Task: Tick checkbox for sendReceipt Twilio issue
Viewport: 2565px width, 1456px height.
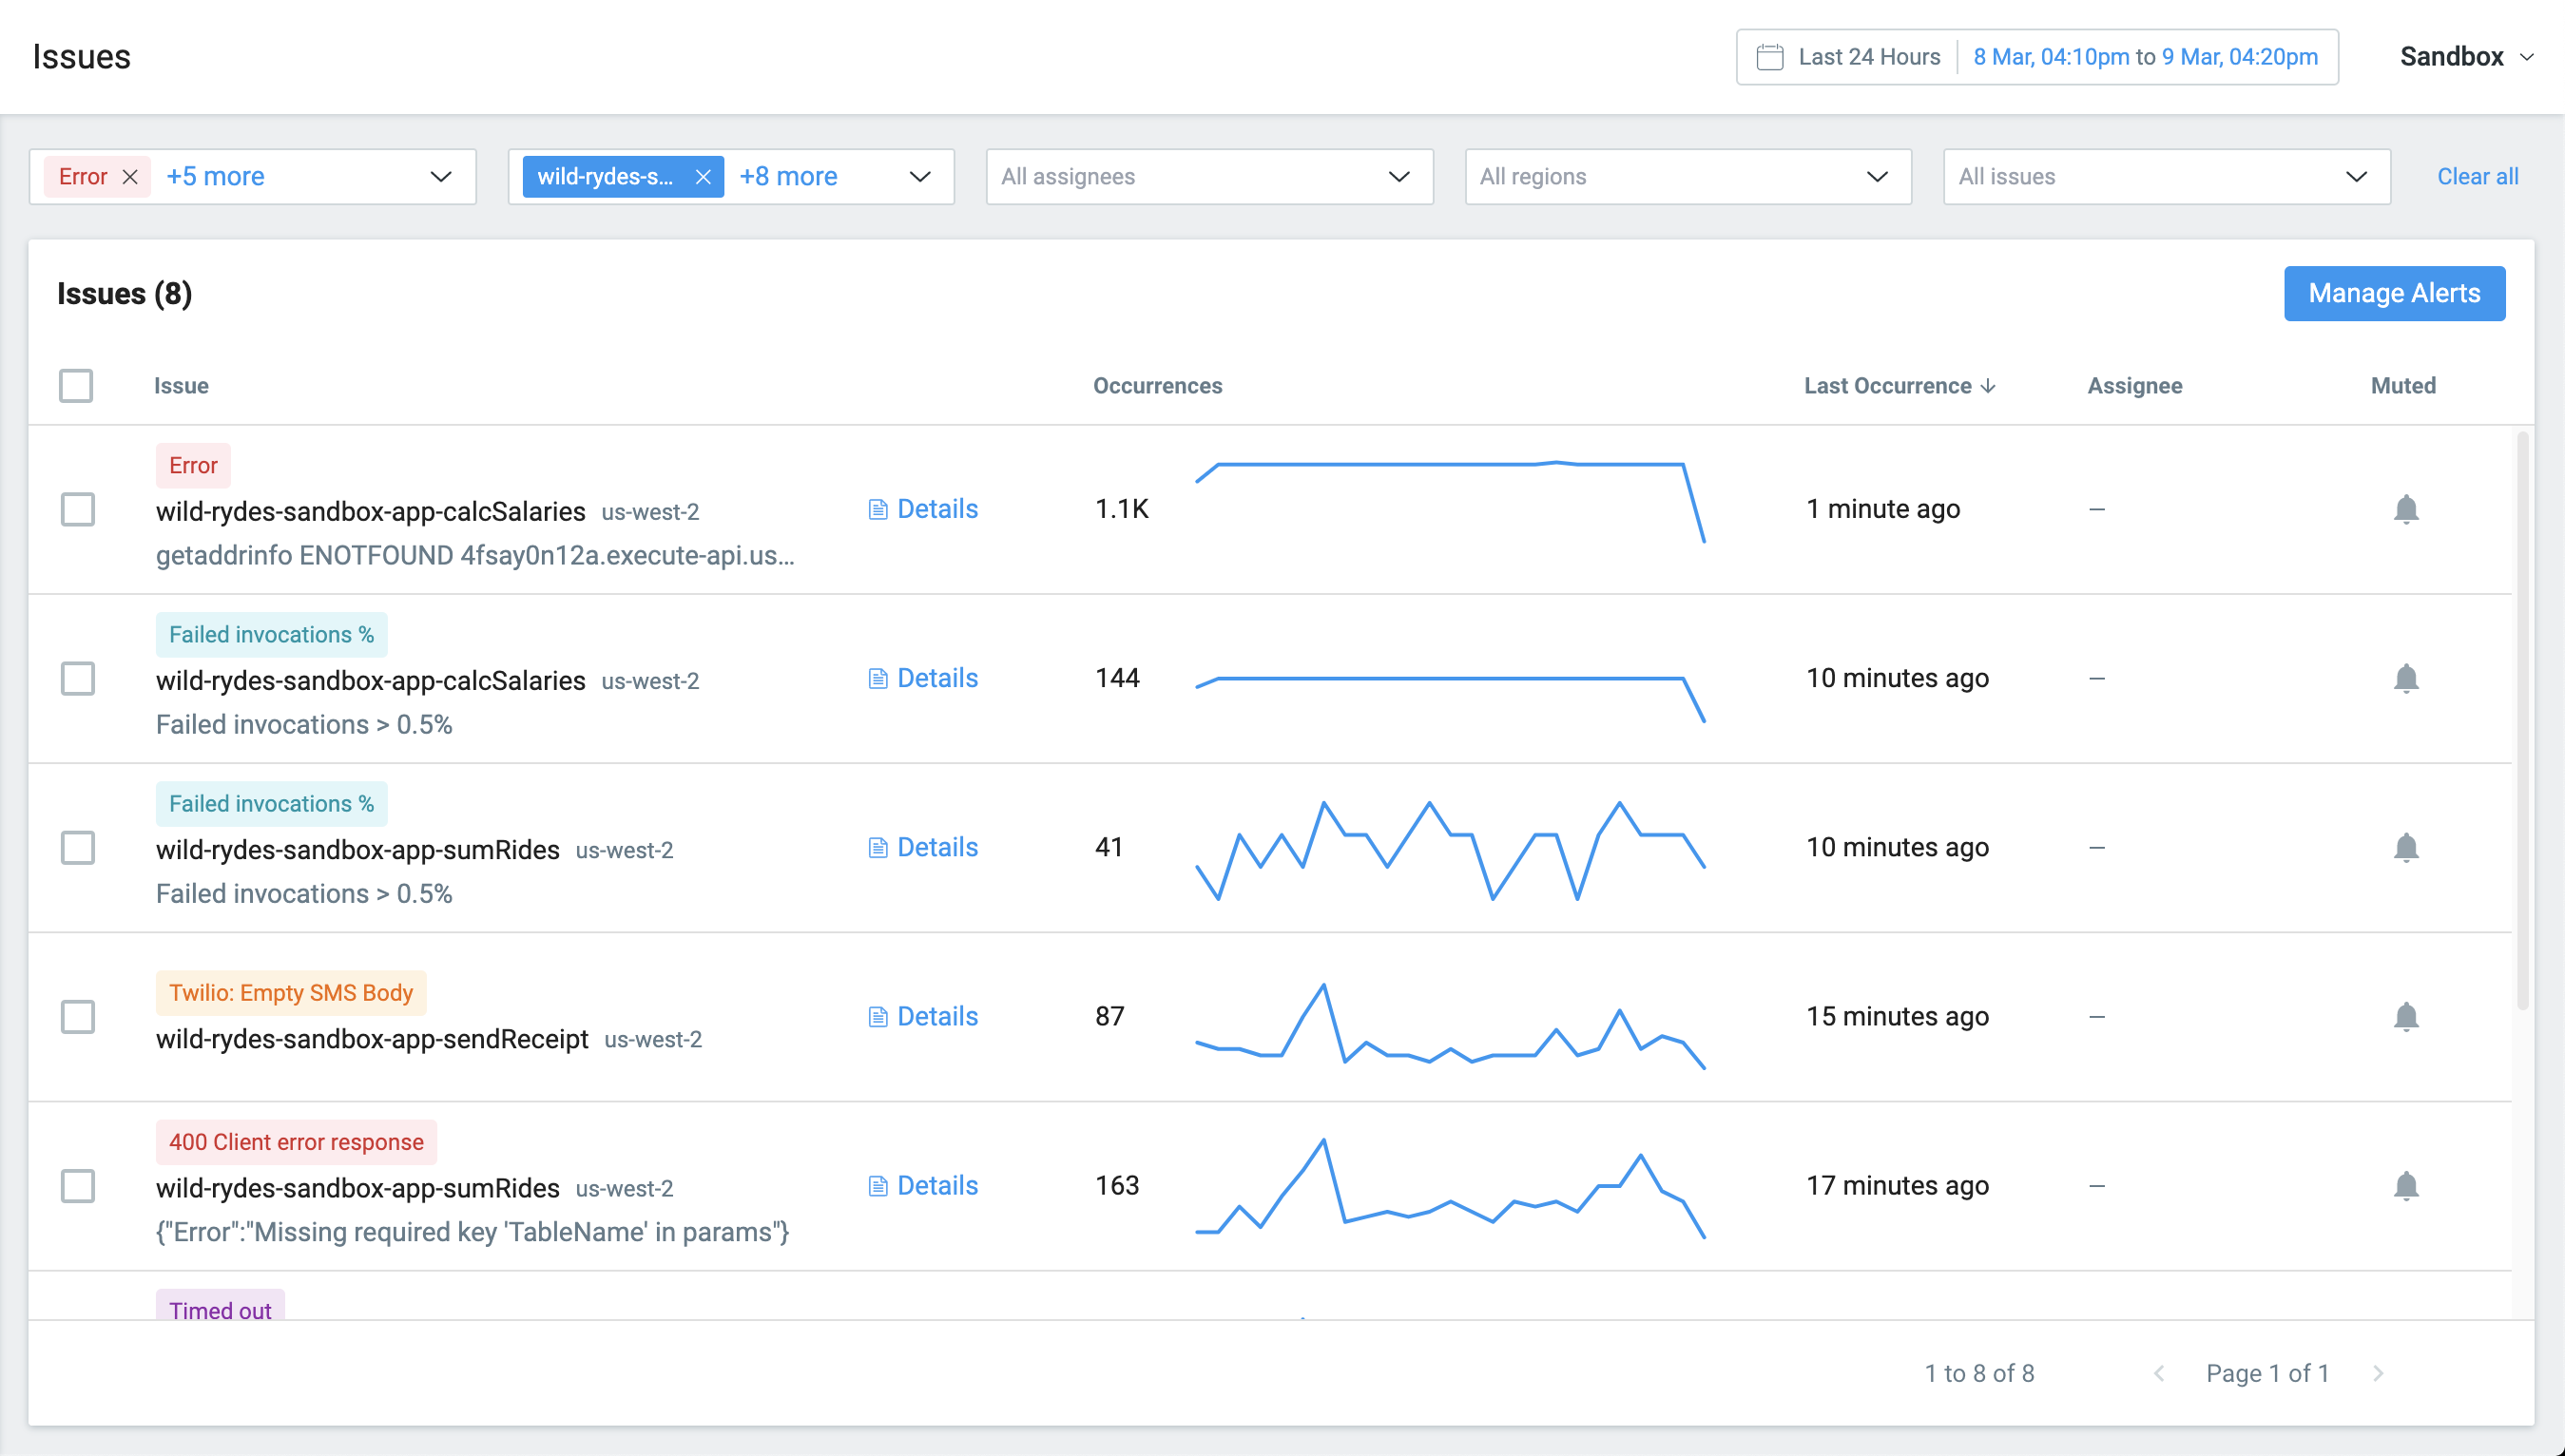Action: (x=78, y=1016)
